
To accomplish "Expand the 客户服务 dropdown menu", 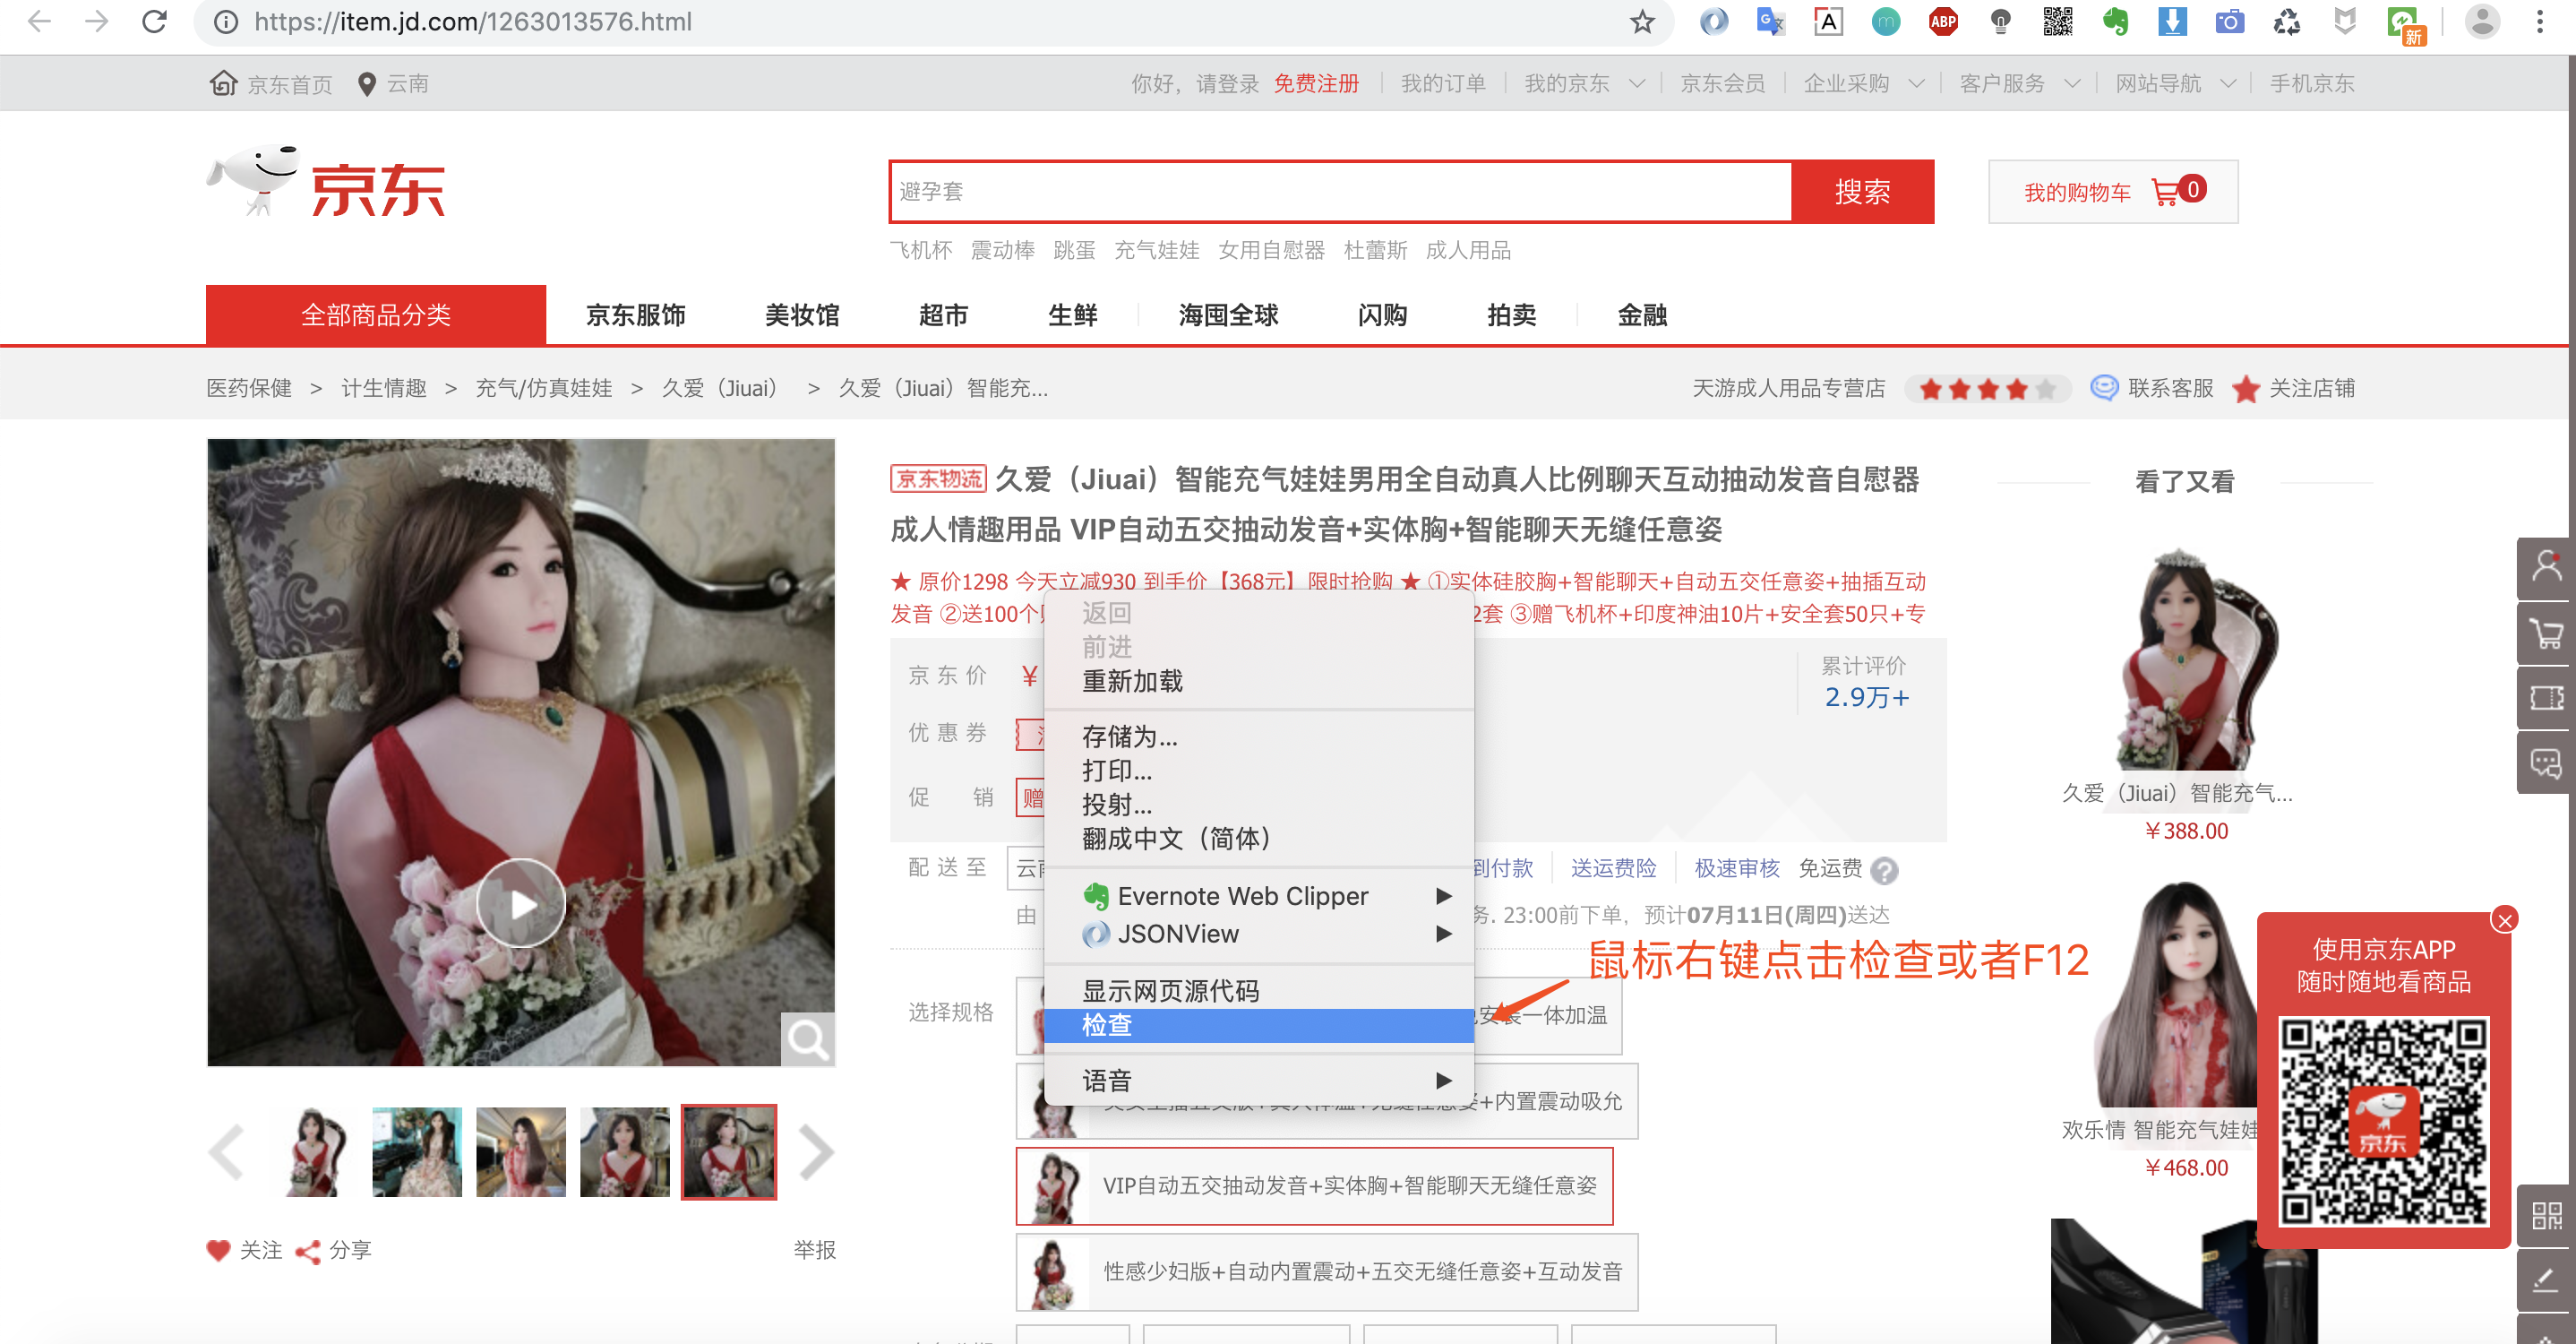I will point(2020,83).
